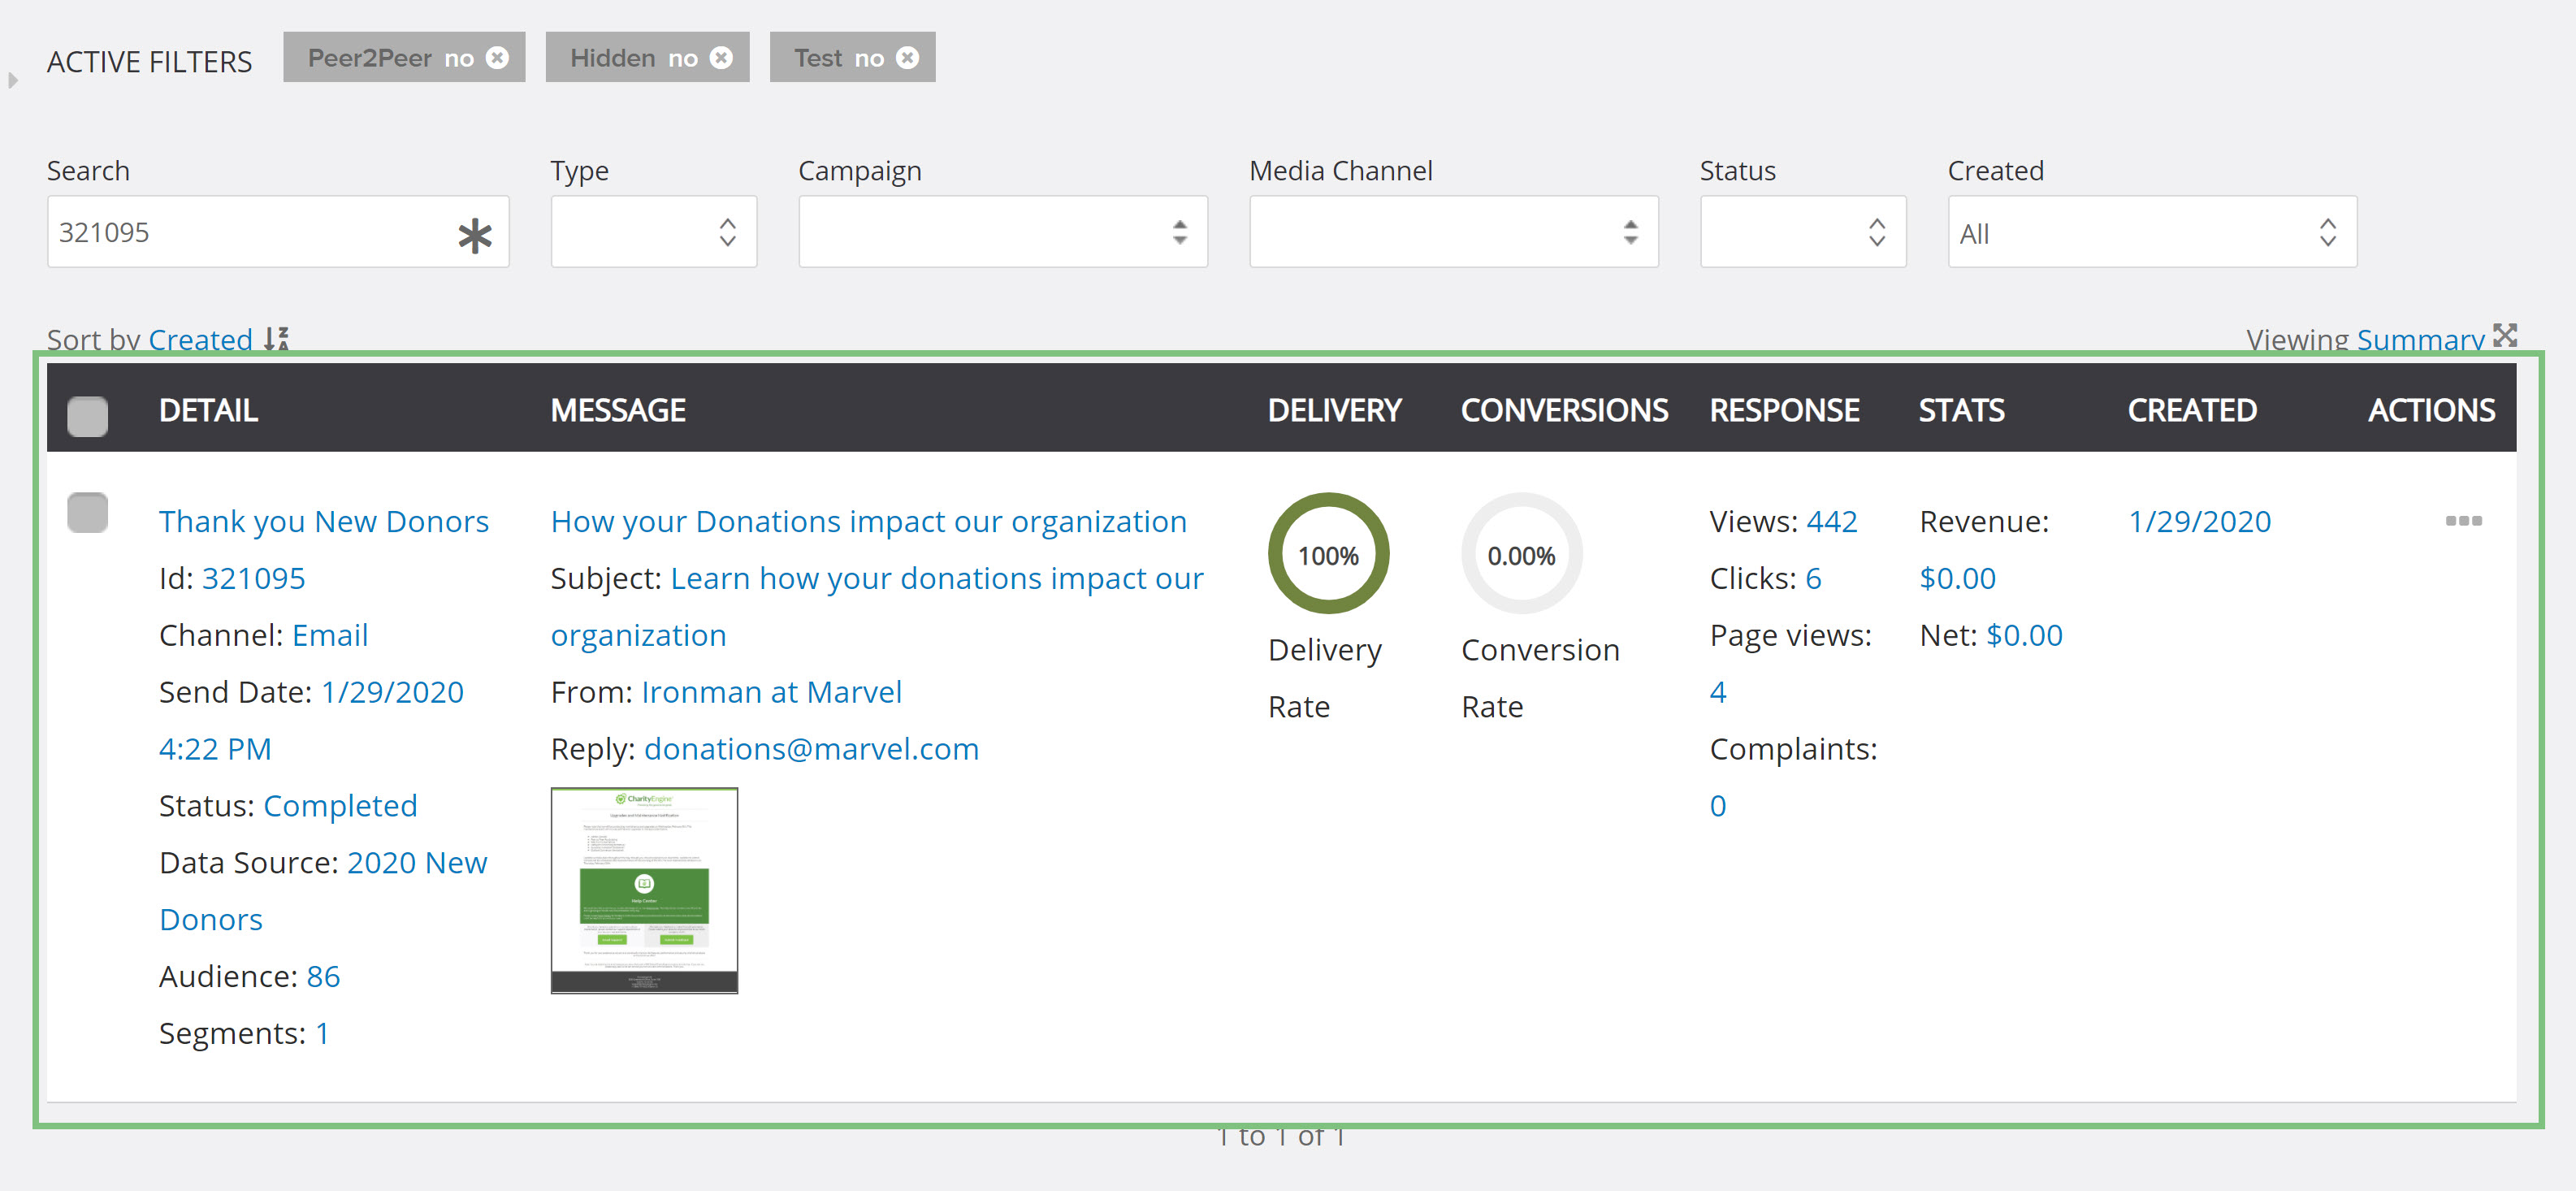Image resolution: width=2576 pixels, height=1191 pixels.
Task: Click the DELIVERY column header
Action: (x=1335, y=410)
